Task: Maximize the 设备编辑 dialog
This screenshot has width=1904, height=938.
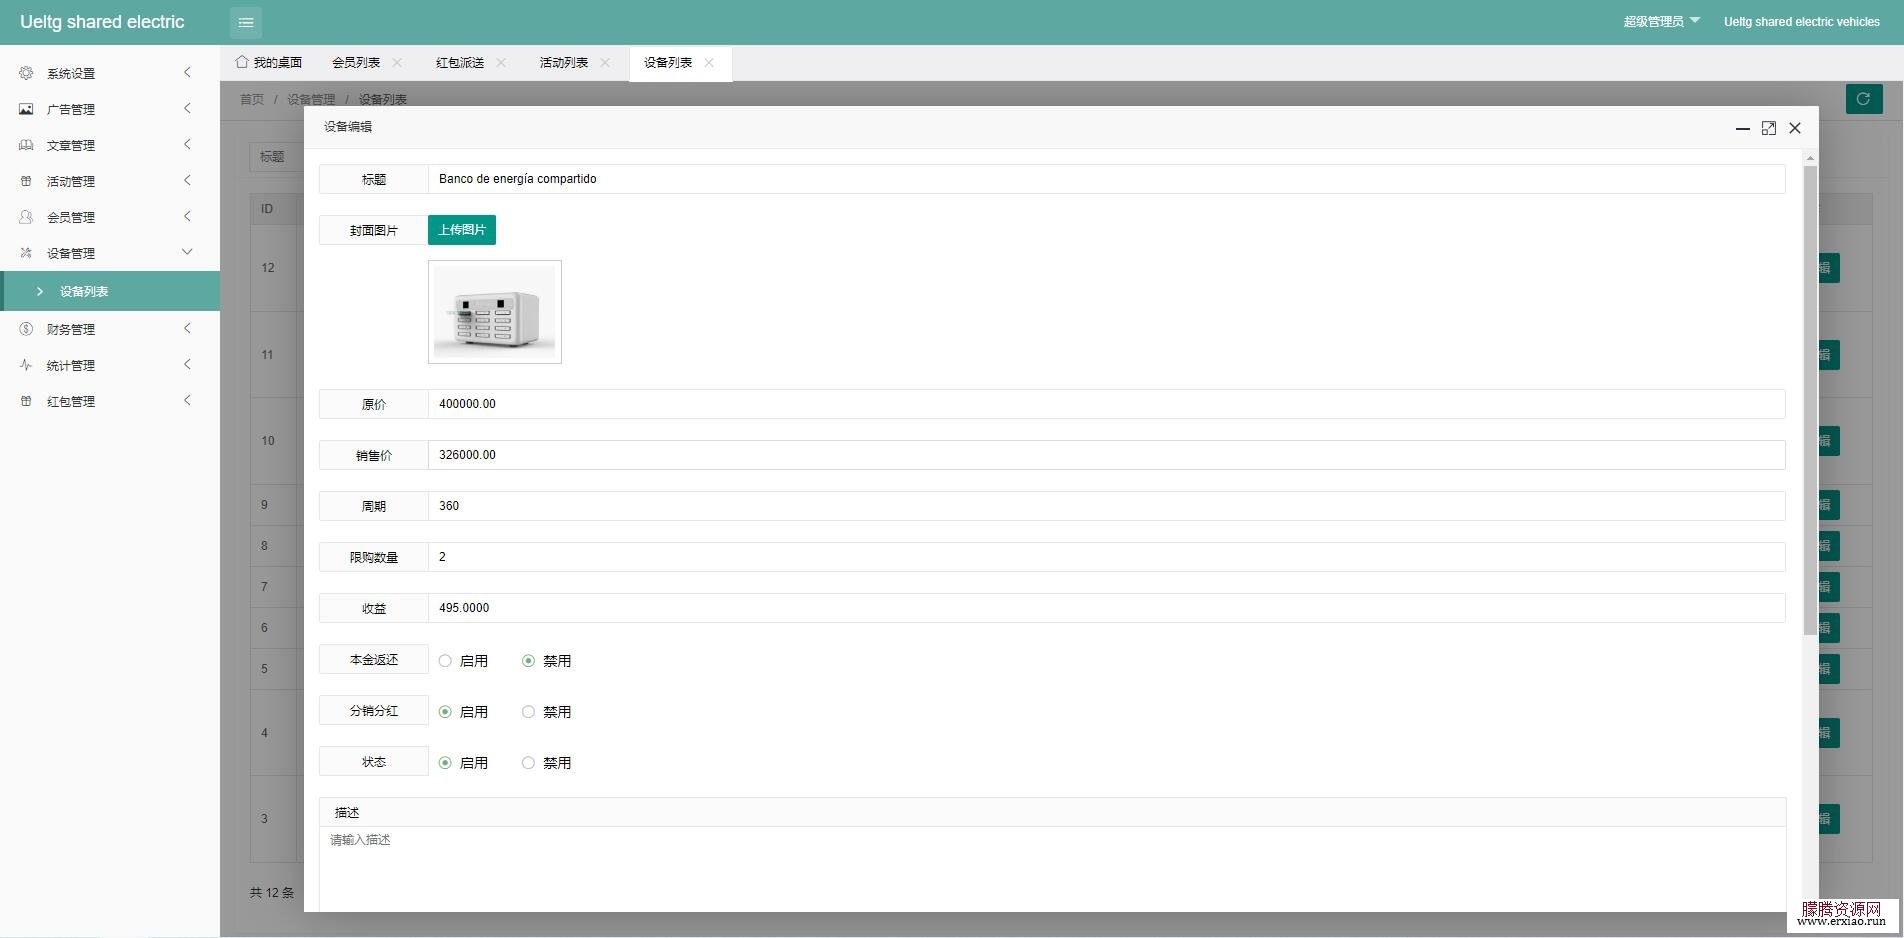Action: pos(1769,128)
